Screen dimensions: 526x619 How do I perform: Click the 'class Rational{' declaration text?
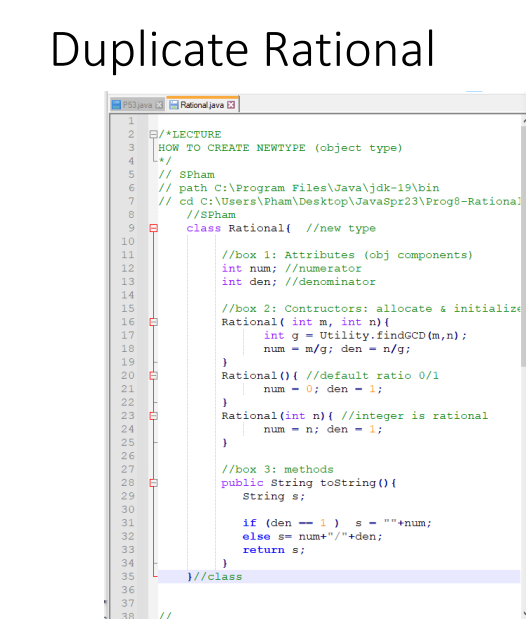coord(239,228)
